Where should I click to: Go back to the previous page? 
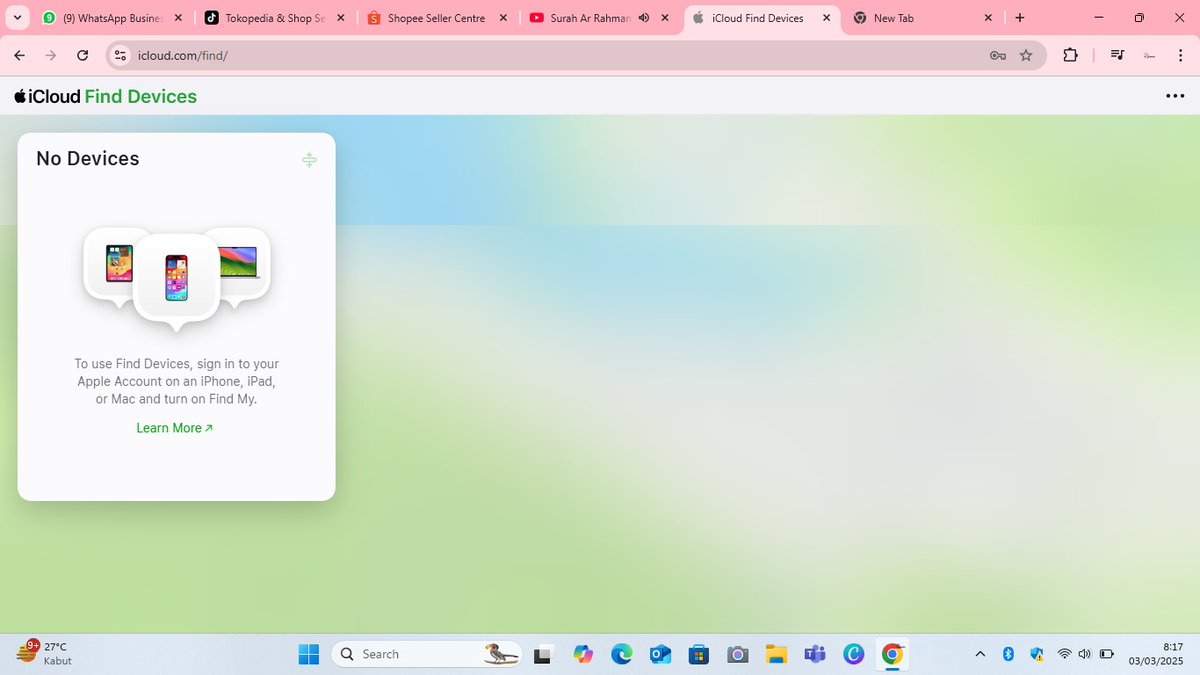[x=20, y=55]
